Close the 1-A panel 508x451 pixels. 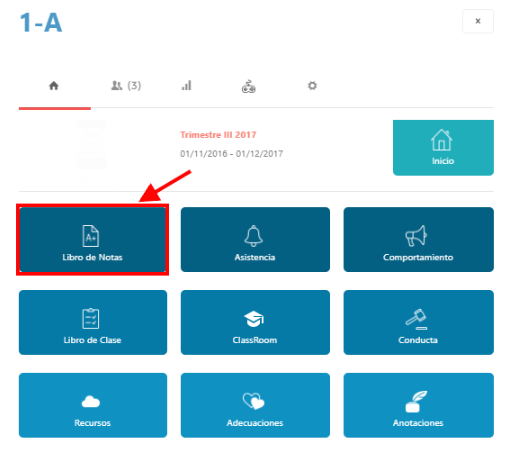tap(478, 21)
